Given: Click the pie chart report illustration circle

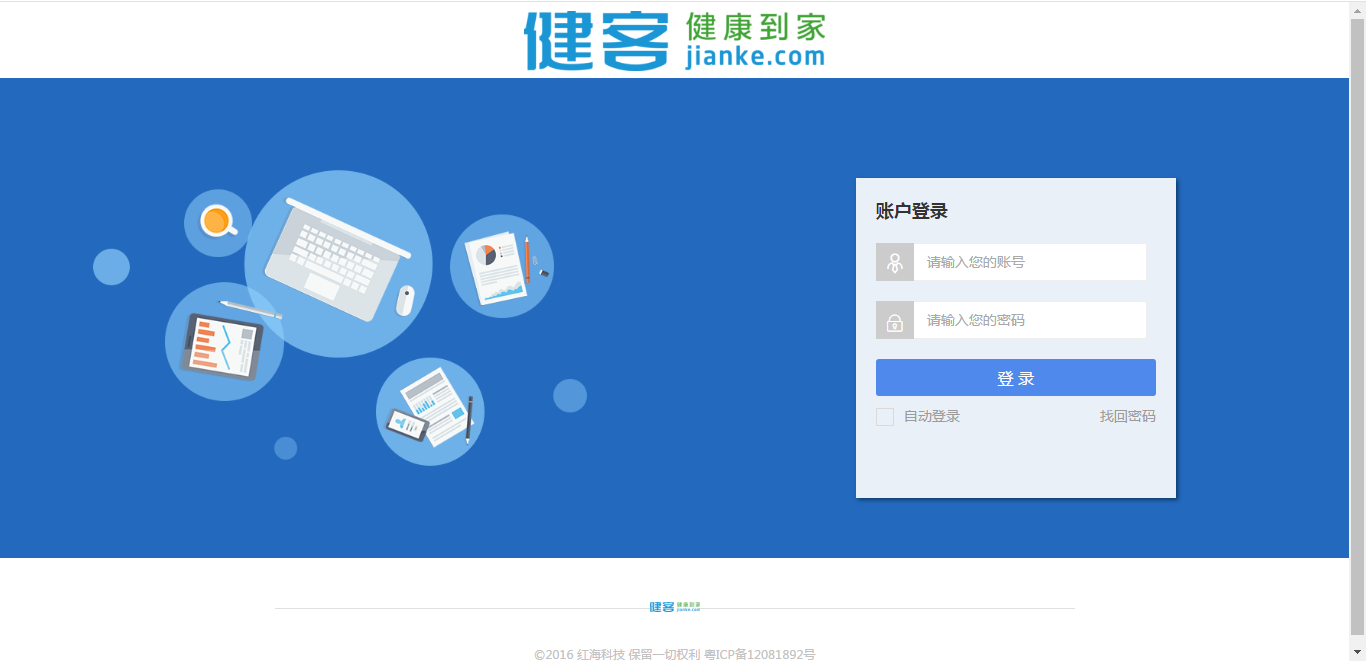Looking at the screenshot, I should pos(502,266).
